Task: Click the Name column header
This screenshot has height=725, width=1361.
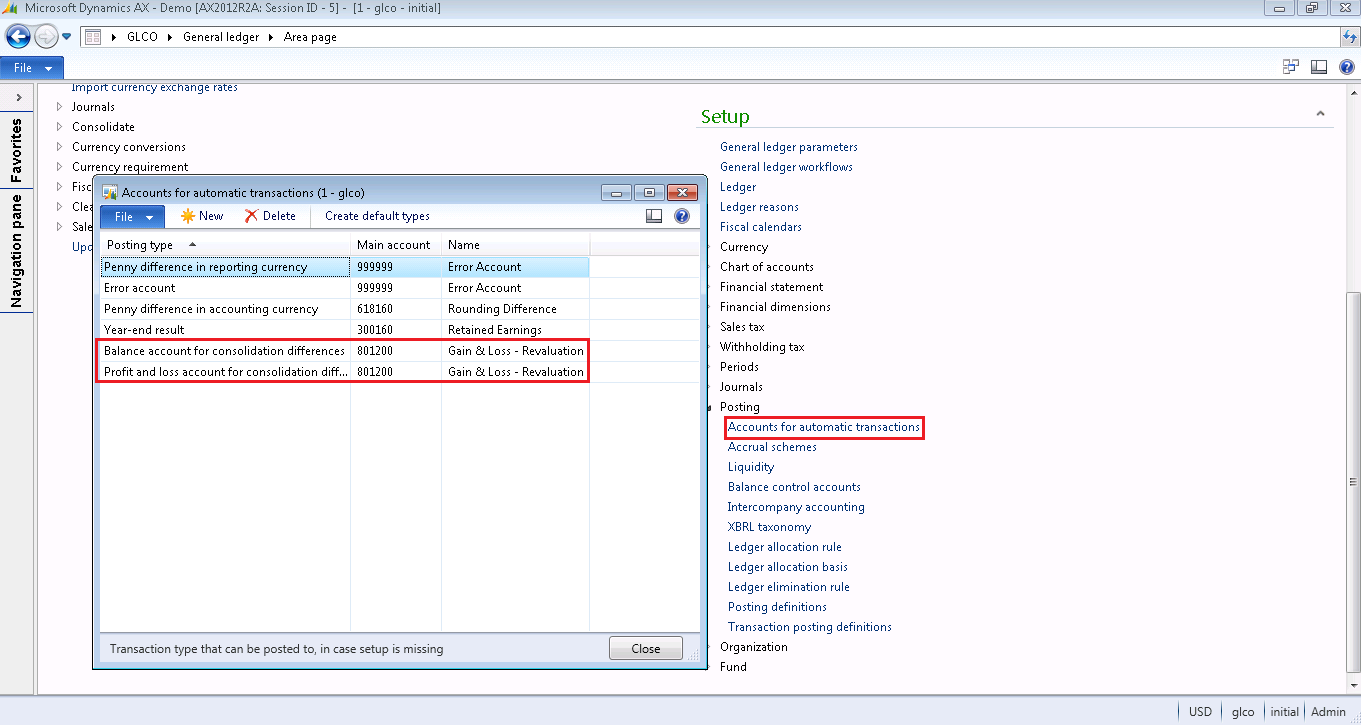Action: (x=515, y=245)
